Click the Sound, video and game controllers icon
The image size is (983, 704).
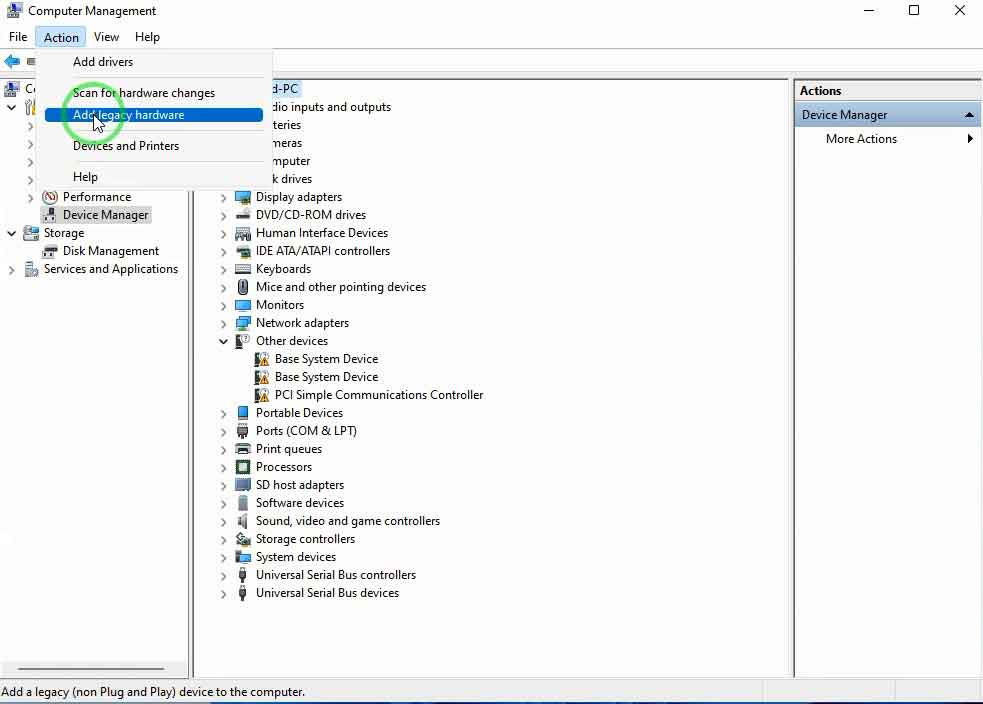coord(243,521)
